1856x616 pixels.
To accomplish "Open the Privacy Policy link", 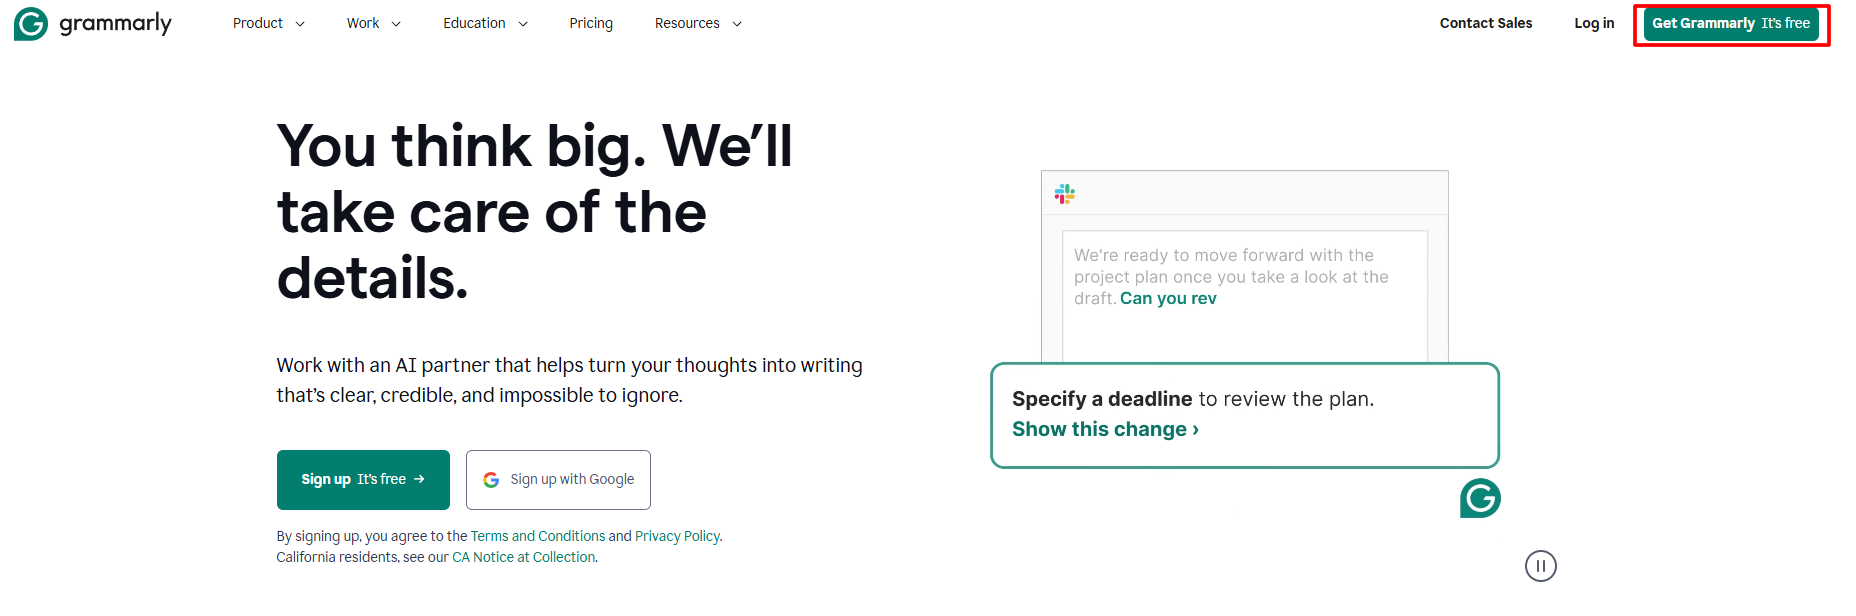I will pos(677,536).
